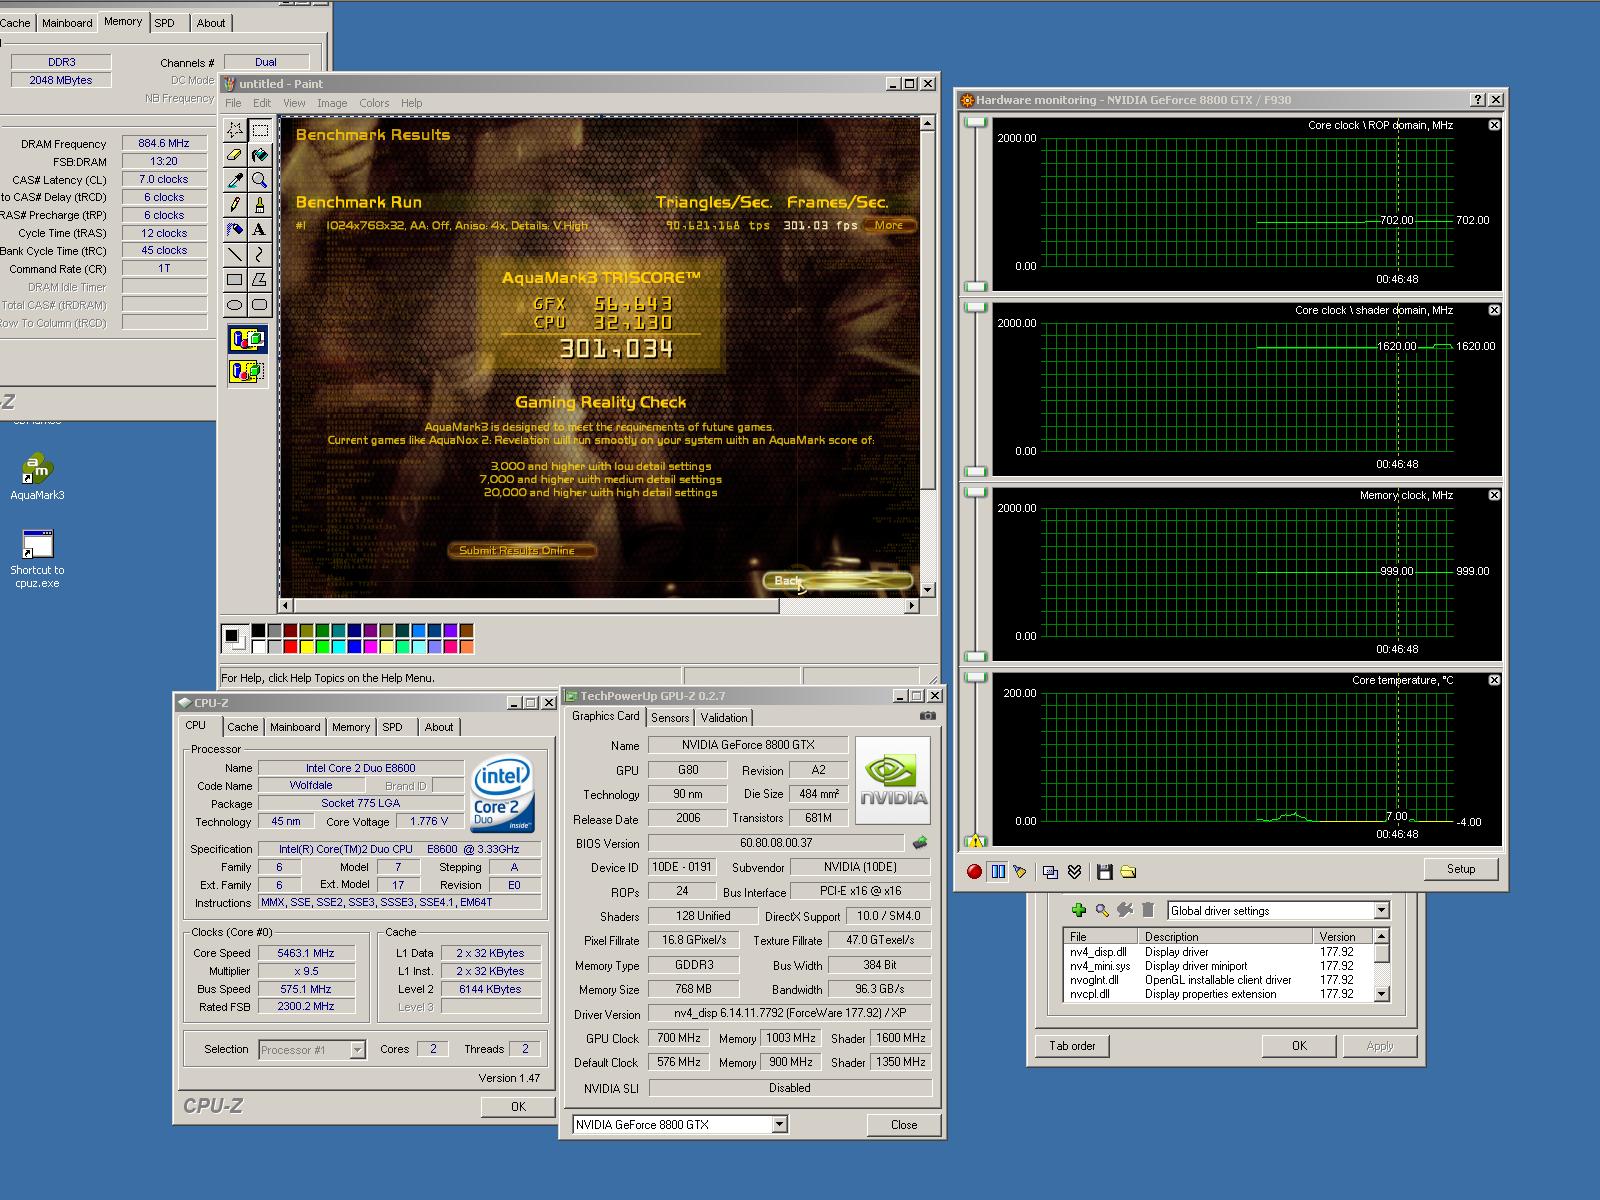The image size is (1600, 1200).
Task: Pick the Eraser tool in Paint
Action: pos(234,155)
